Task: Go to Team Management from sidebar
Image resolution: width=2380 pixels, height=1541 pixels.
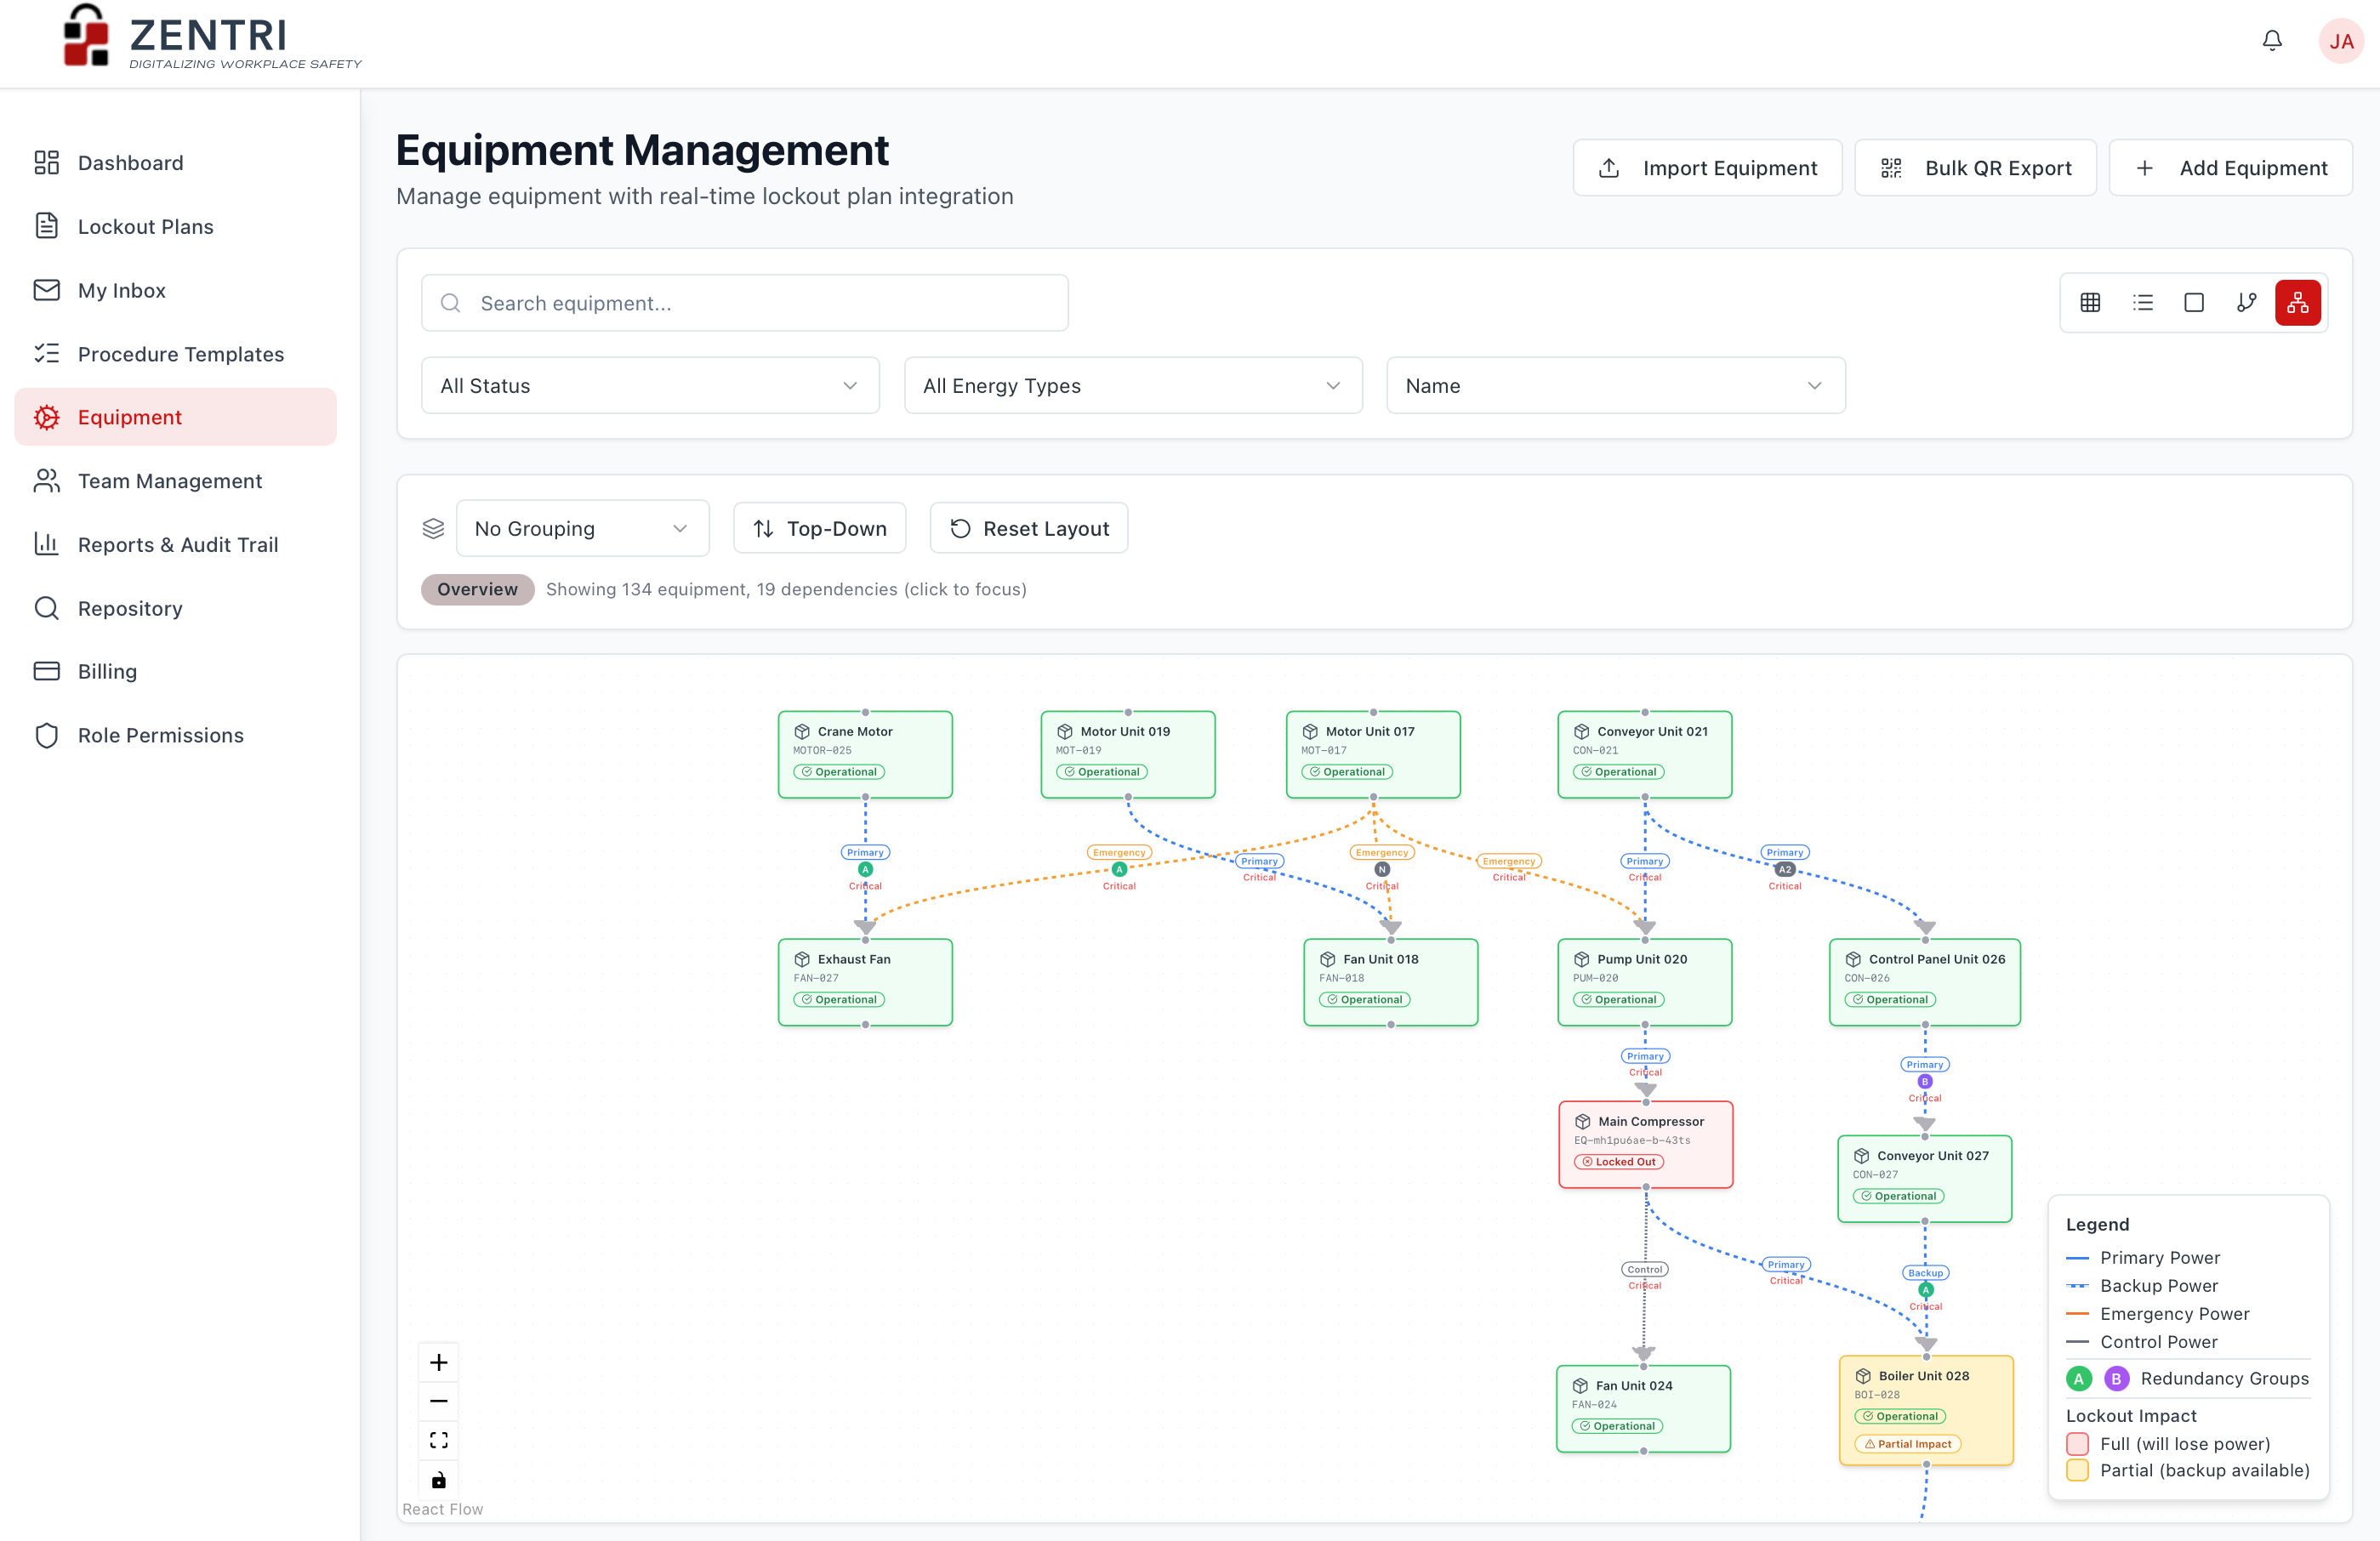Action: 170,481
